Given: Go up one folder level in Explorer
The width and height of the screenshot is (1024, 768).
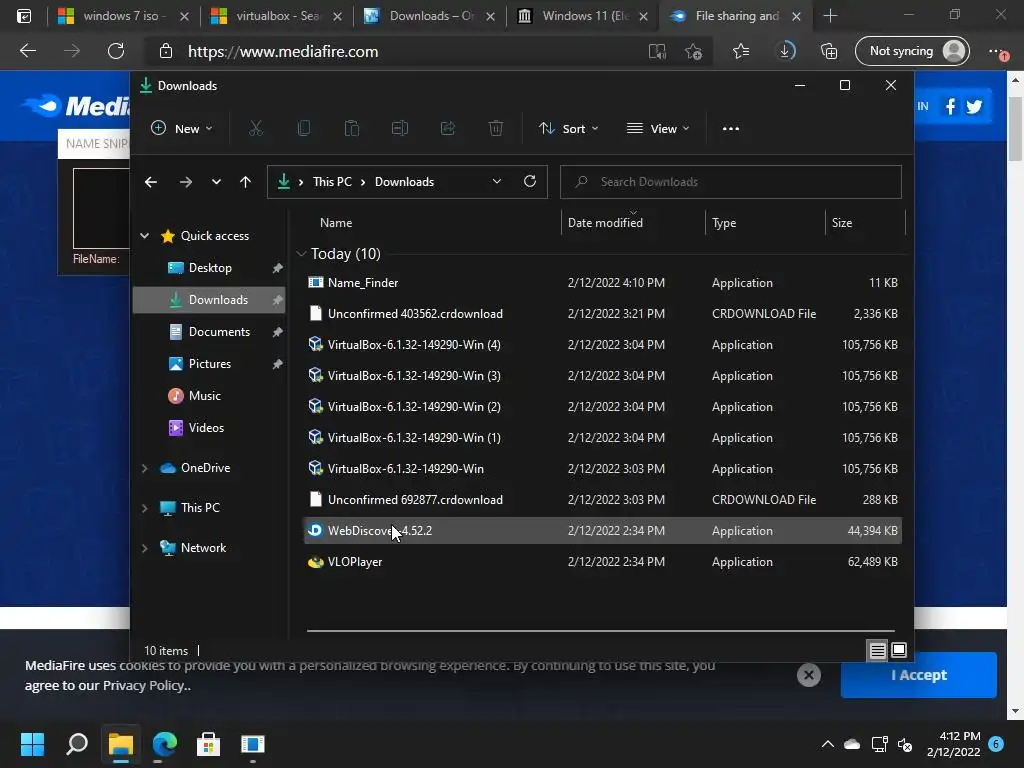Looking at the screenshot, I should [x=245, y=182].
